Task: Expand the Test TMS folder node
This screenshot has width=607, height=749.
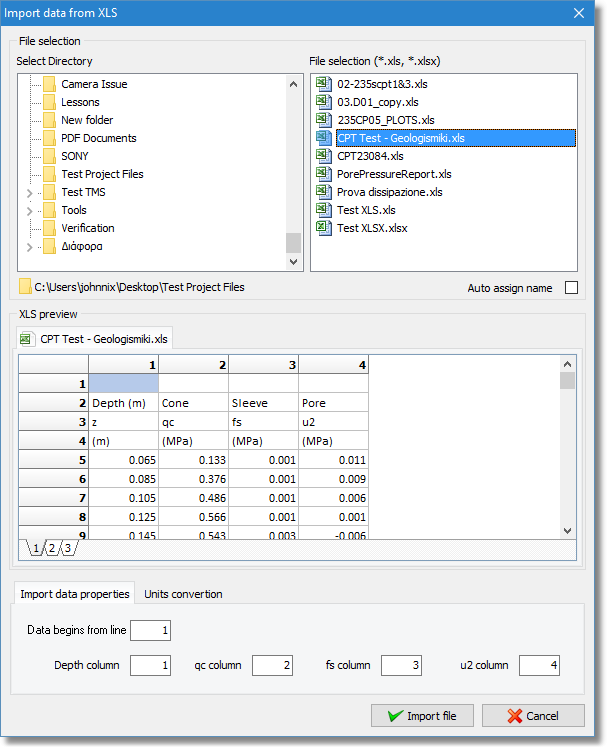Action: coord(29,192)
